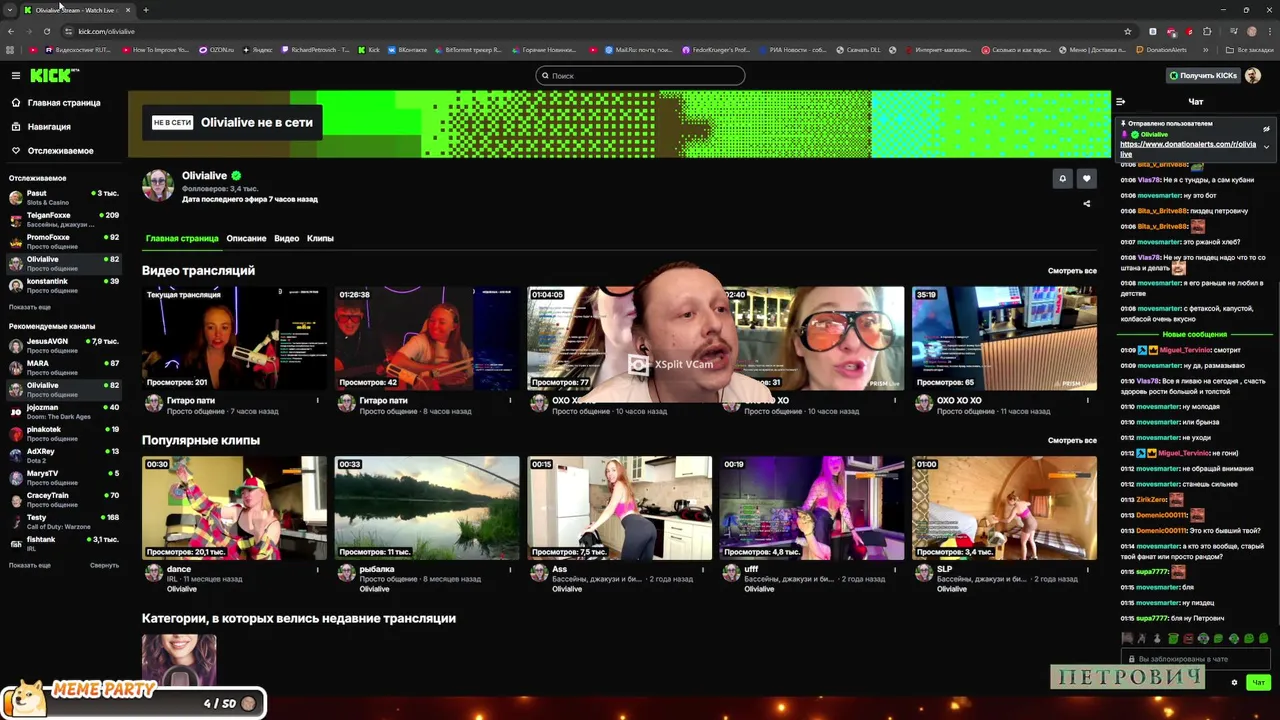
Task: Open the tab search dropdown arrow
Action: click(10, 10)
